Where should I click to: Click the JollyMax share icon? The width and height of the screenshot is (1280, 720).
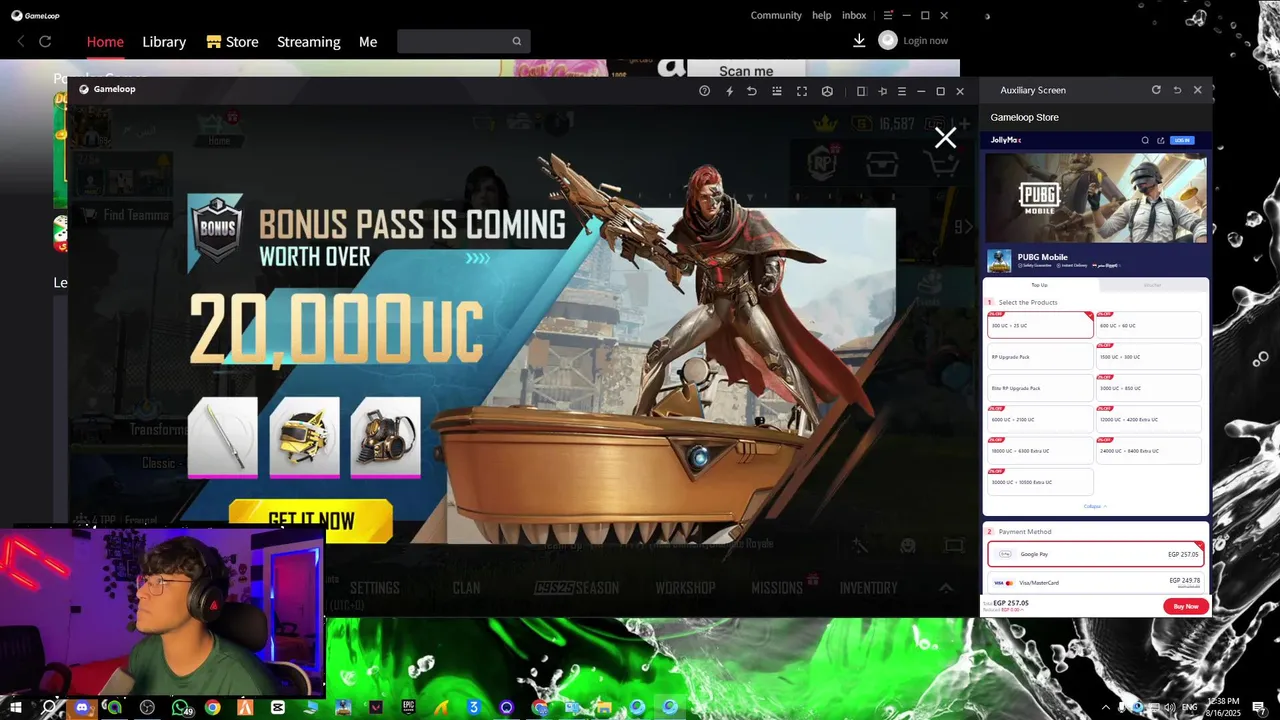click(x=1160, y=140)
